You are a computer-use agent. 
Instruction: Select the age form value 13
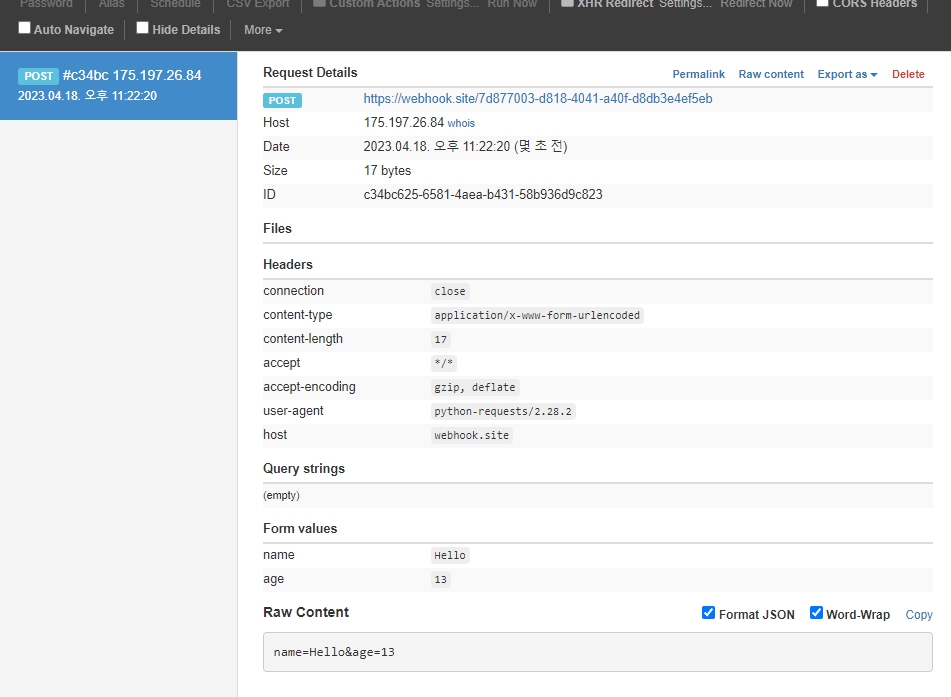(x=440, y=579)
